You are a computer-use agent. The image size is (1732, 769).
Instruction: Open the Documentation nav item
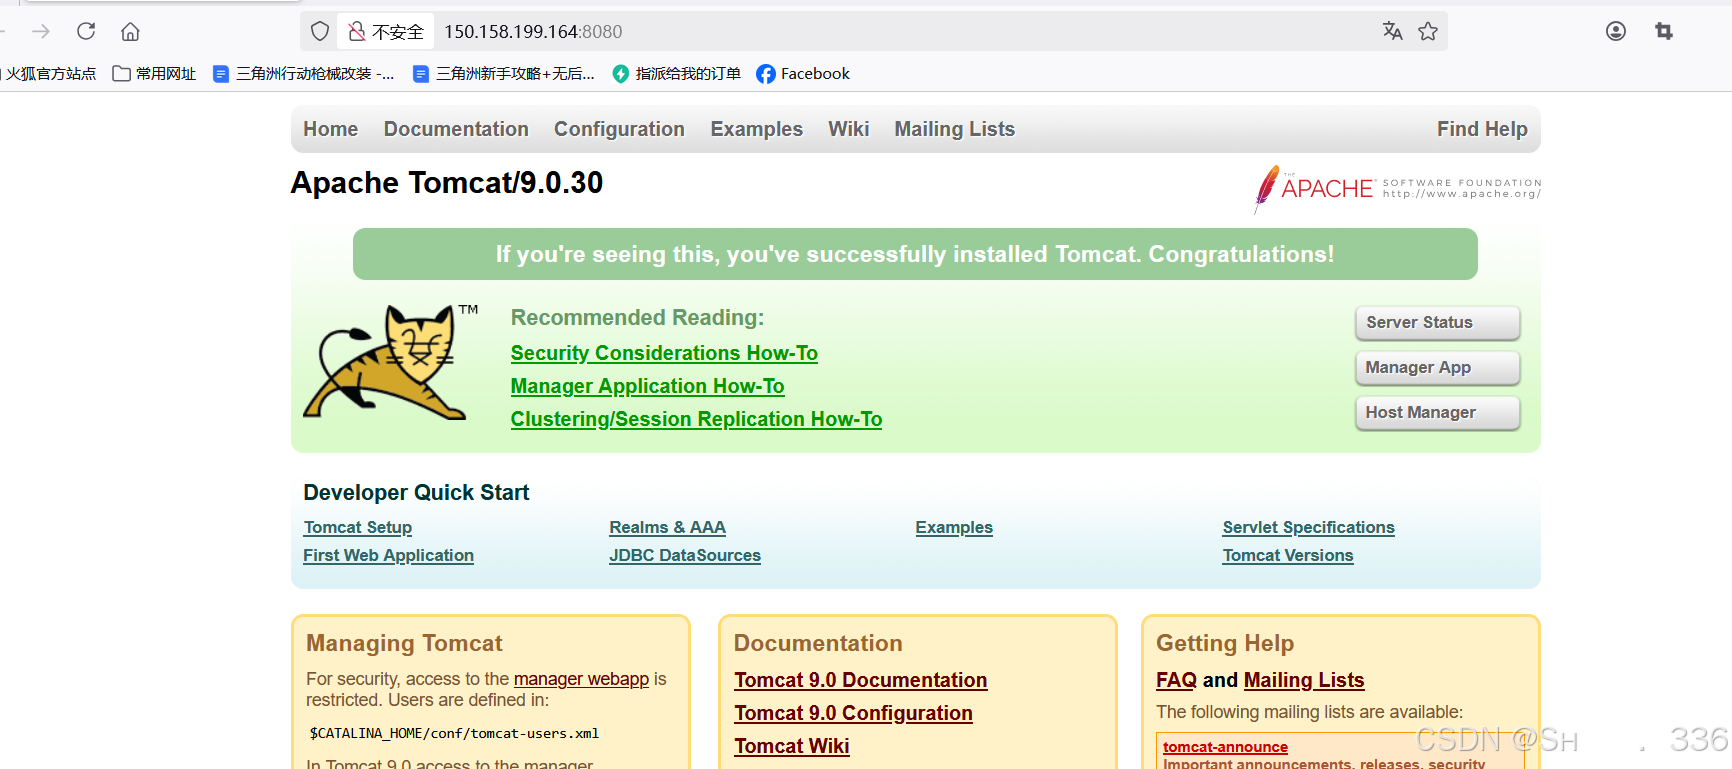point(456,129)
